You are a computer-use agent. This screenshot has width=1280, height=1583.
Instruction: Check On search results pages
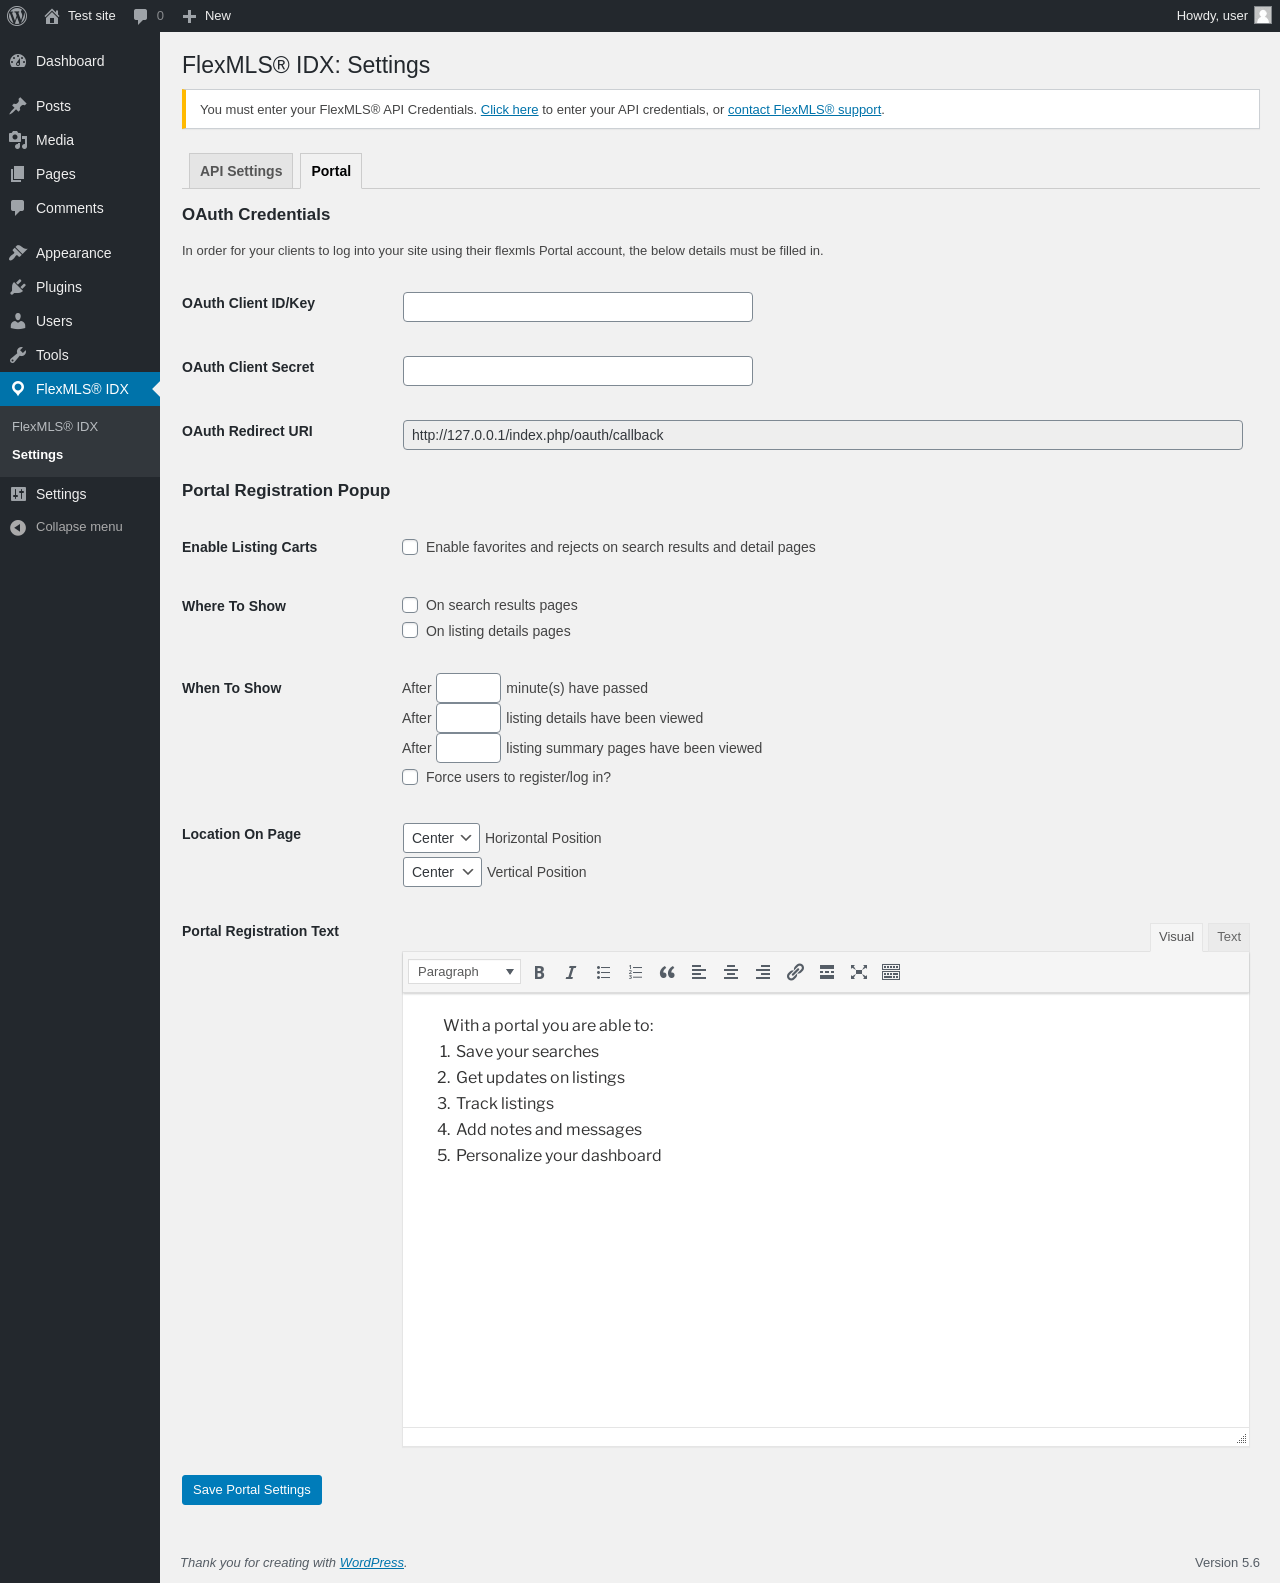pyautogui.click(x=410, y=605)
